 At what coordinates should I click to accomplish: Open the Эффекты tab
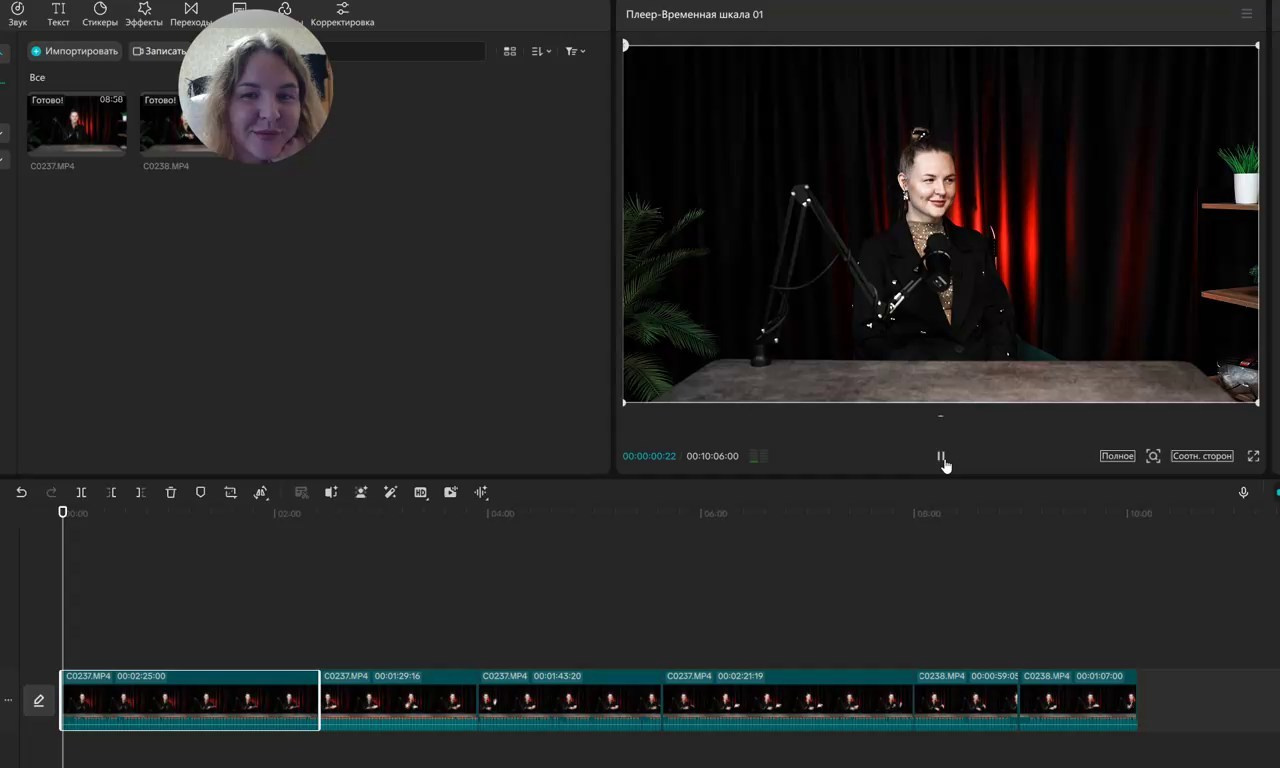click(144, 14)
